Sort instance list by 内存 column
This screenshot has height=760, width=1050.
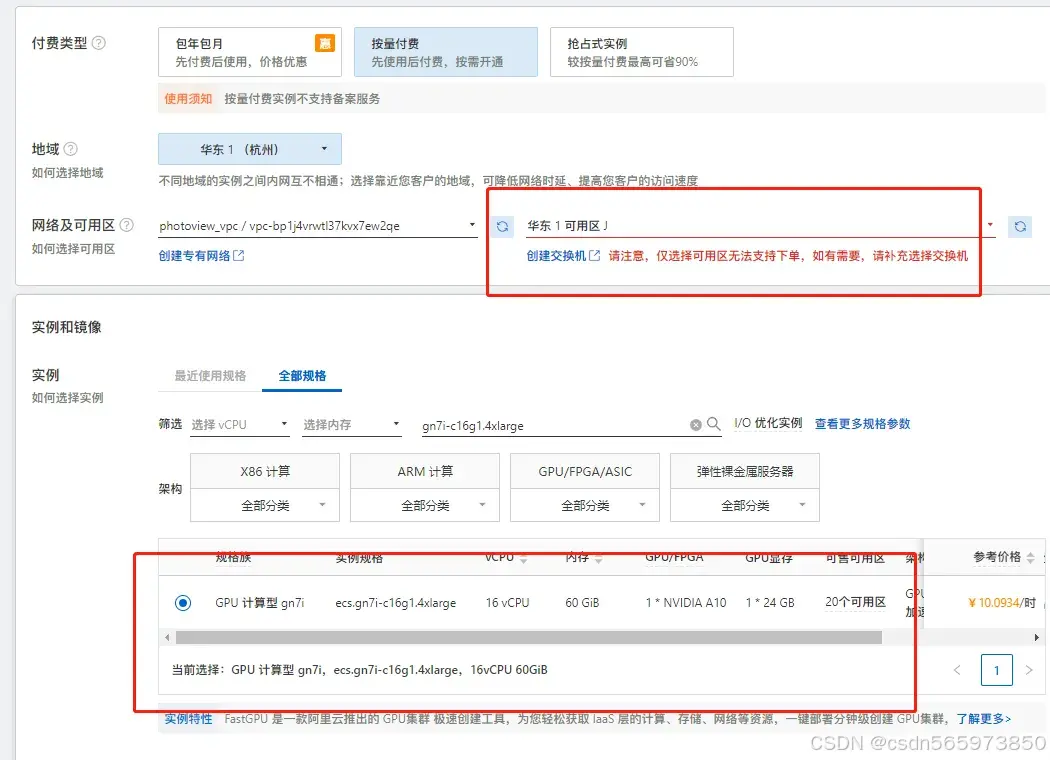click(597, 559)
